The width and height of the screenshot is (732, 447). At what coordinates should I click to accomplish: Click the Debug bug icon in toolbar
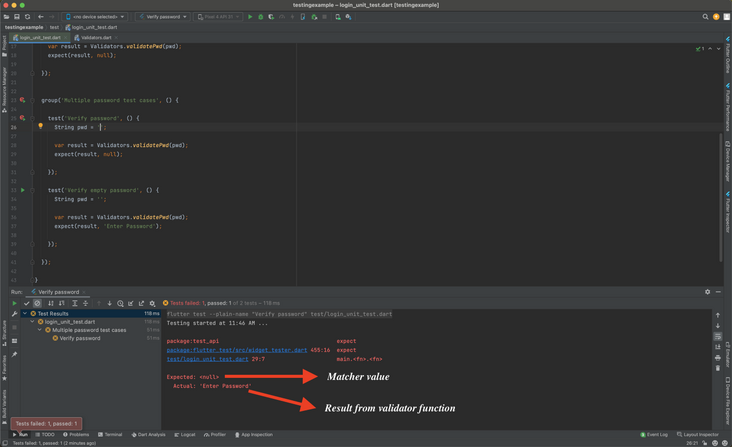click(261, 17)
